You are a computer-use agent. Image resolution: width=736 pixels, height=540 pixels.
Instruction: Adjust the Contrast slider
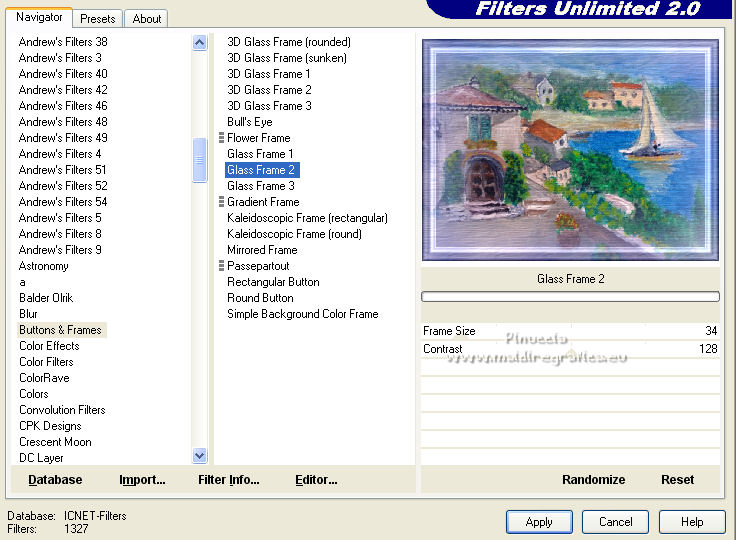click(x=570, y=349)
